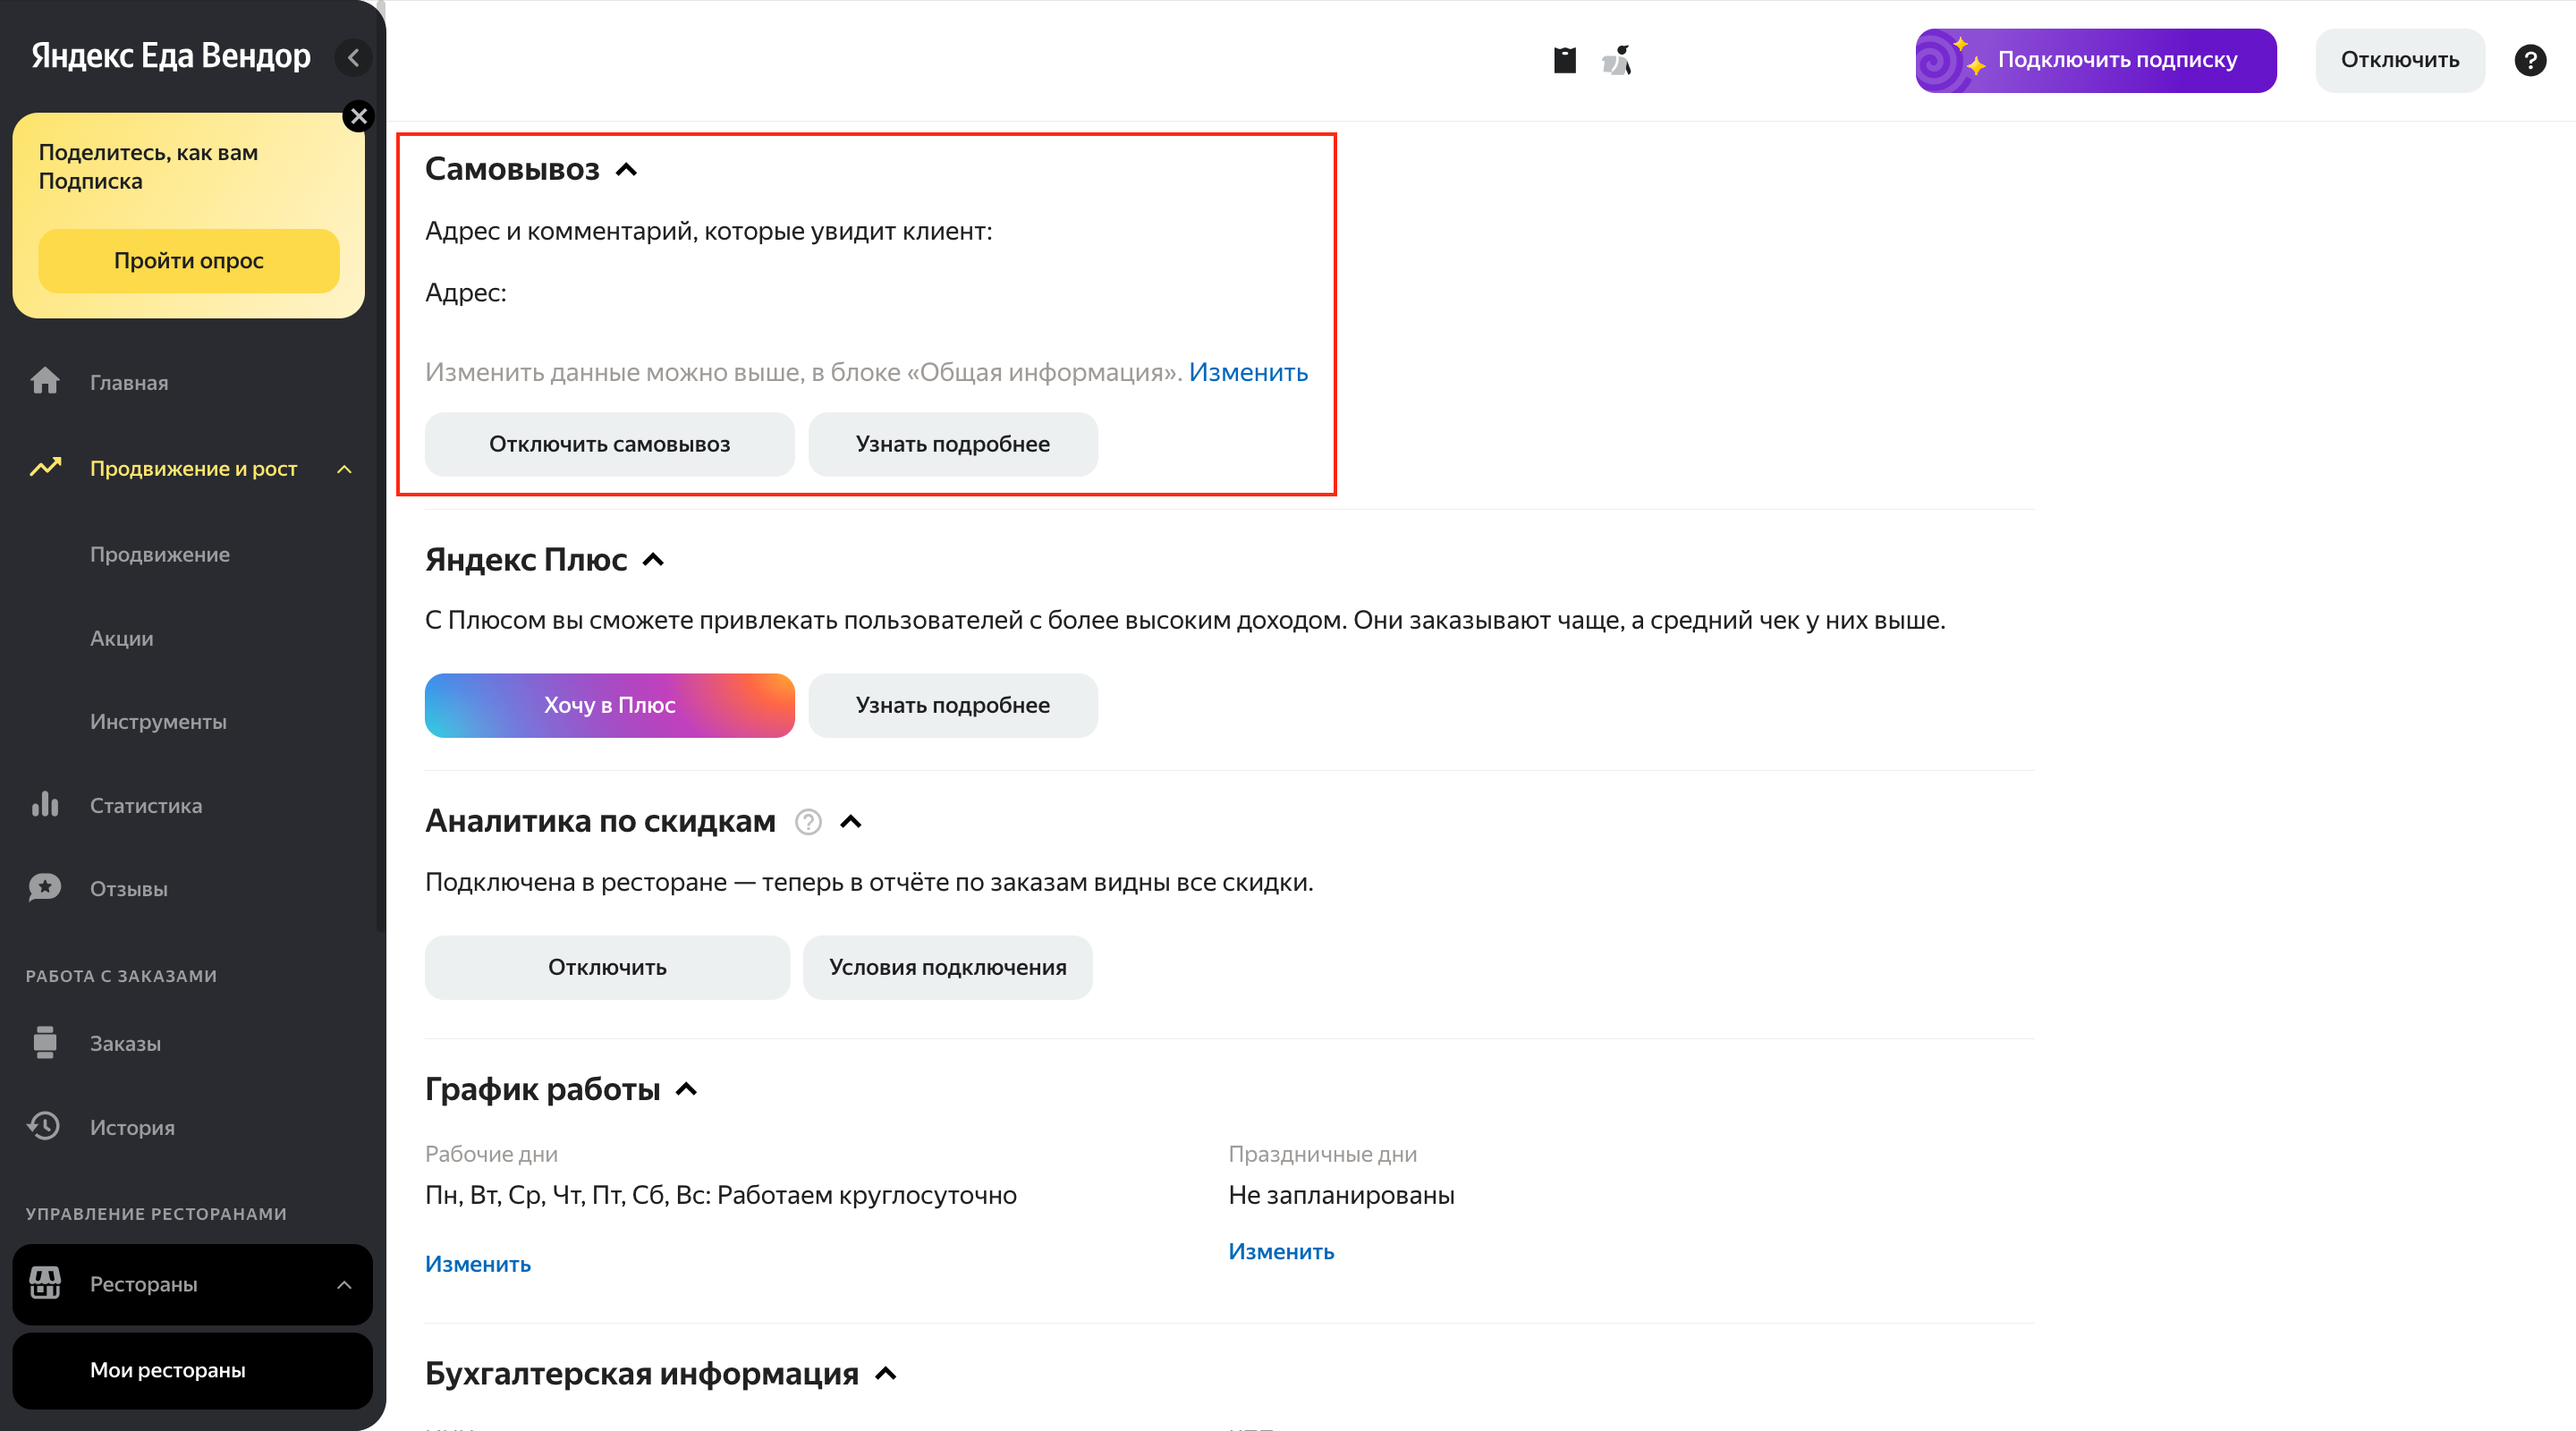
Task: Open История with clock icon
Action: [45, 1126]
